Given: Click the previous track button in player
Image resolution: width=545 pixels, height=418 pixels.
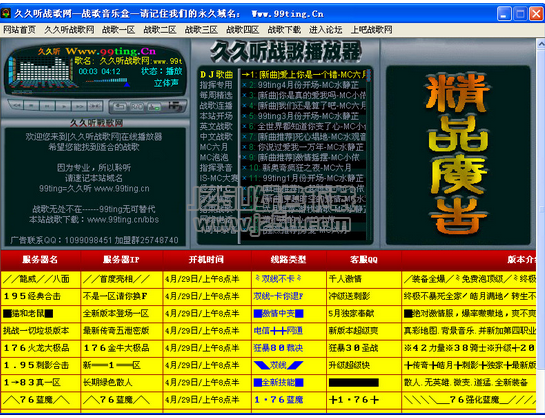Looking at the screenshot, I should click(x=16, y=106).
